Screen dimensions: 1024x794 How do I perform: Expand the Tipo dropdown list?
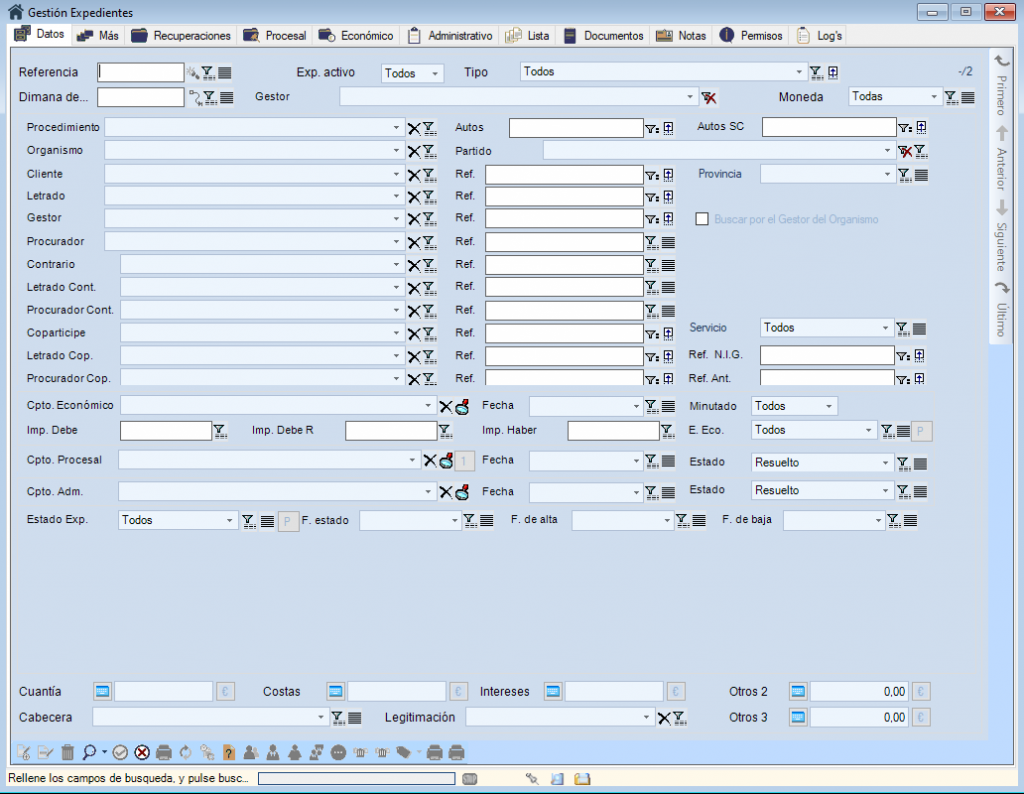click(x=799, y=72)
